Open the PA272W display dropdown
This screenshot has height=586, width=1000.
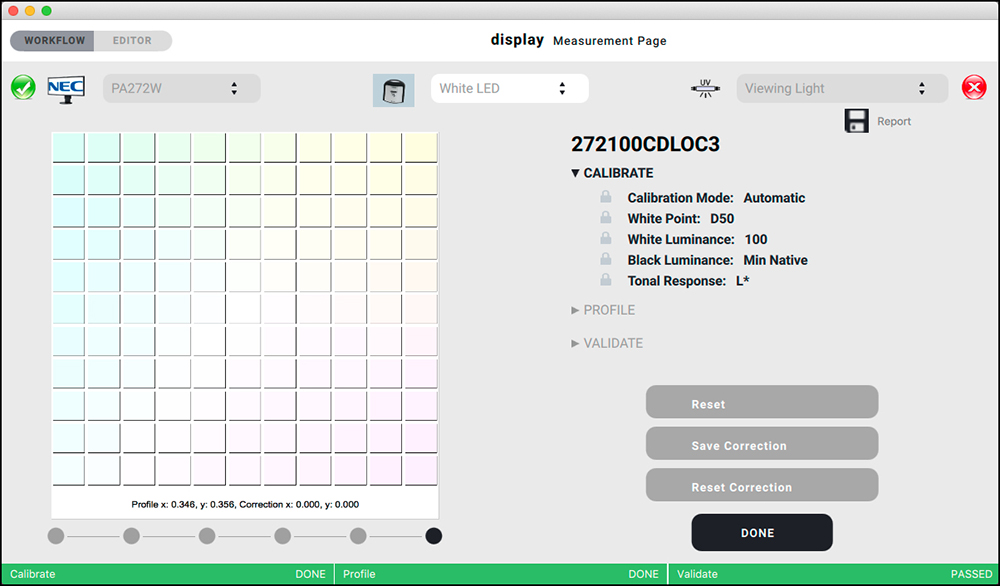pyautogui.click(x=181, y=88)
